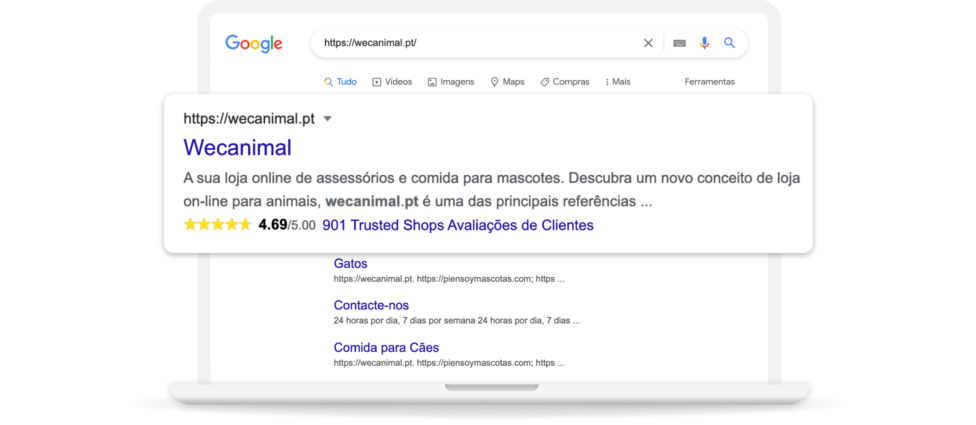Click the 'A sua loja online' description text
This screenshot has width=976, height=425.
coord(492,190)
